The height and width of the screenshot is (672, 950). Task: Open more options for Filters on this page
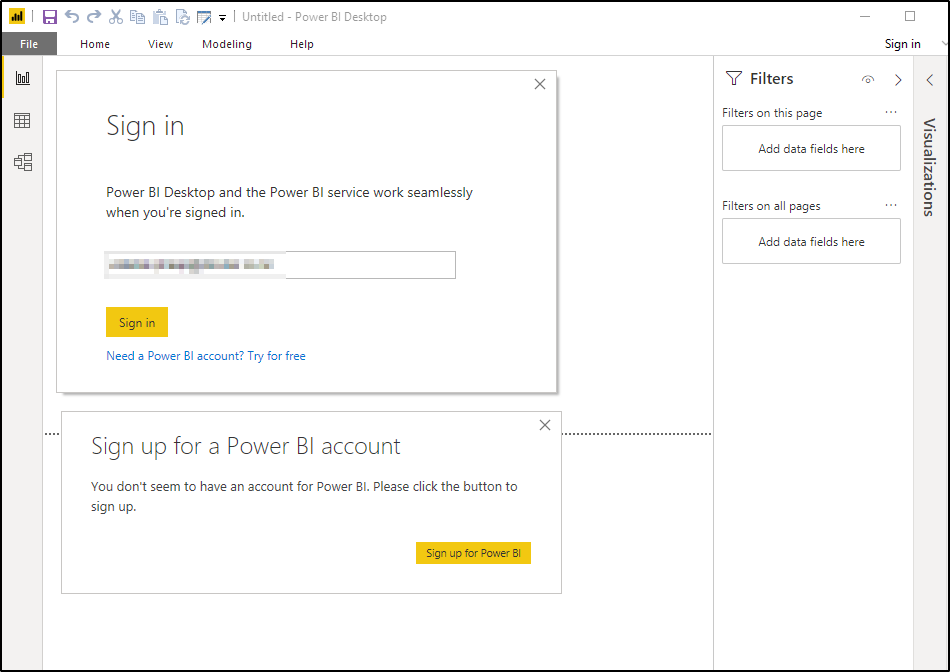click(x=891, y=112)
